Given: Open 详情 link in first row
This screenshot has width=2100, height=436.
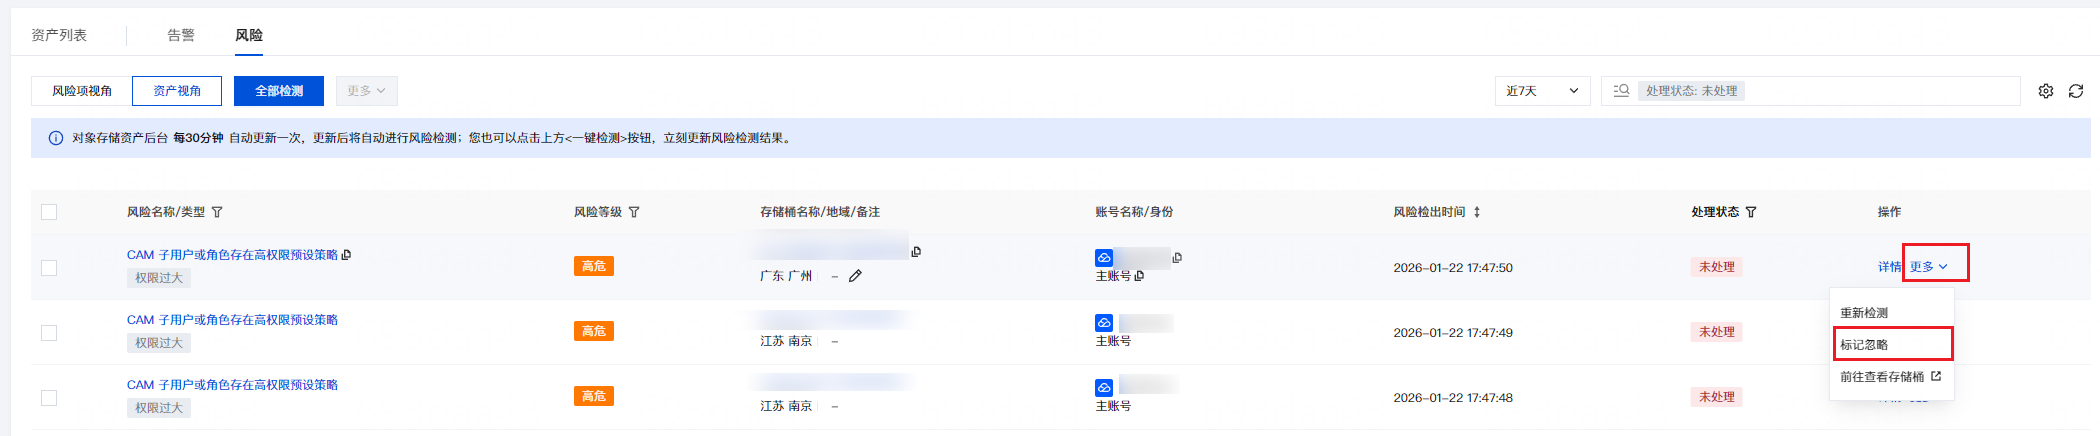Looking at the screenshot, I should coord(1888,267).
